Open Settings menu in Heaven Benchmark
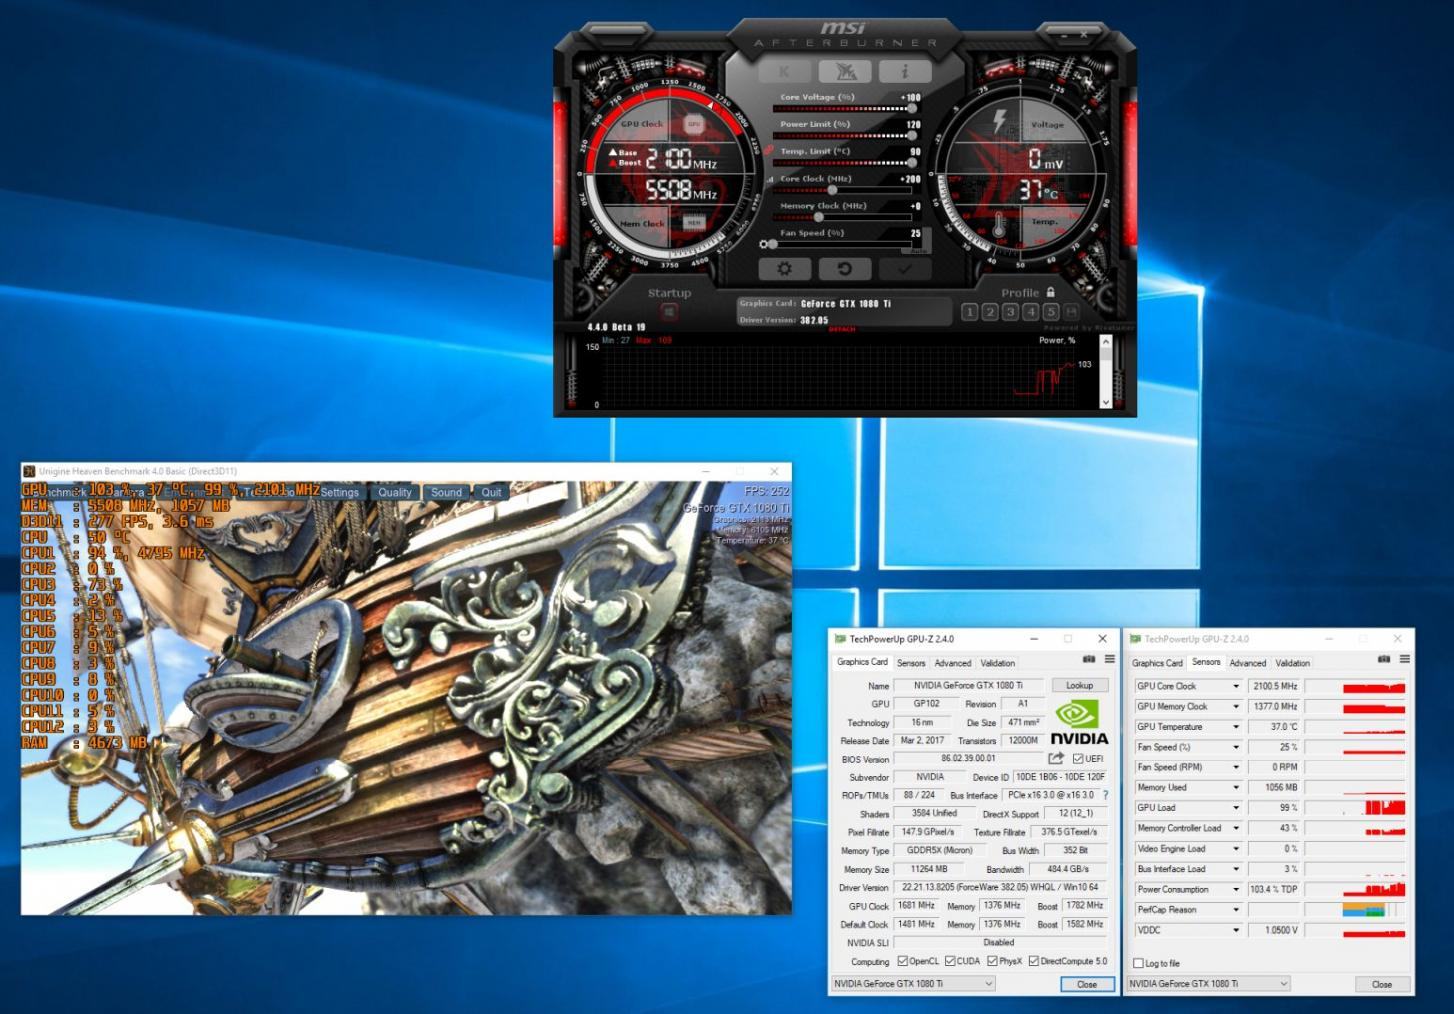Viewport: 1454px width, 1014px height. coord(340,492)
